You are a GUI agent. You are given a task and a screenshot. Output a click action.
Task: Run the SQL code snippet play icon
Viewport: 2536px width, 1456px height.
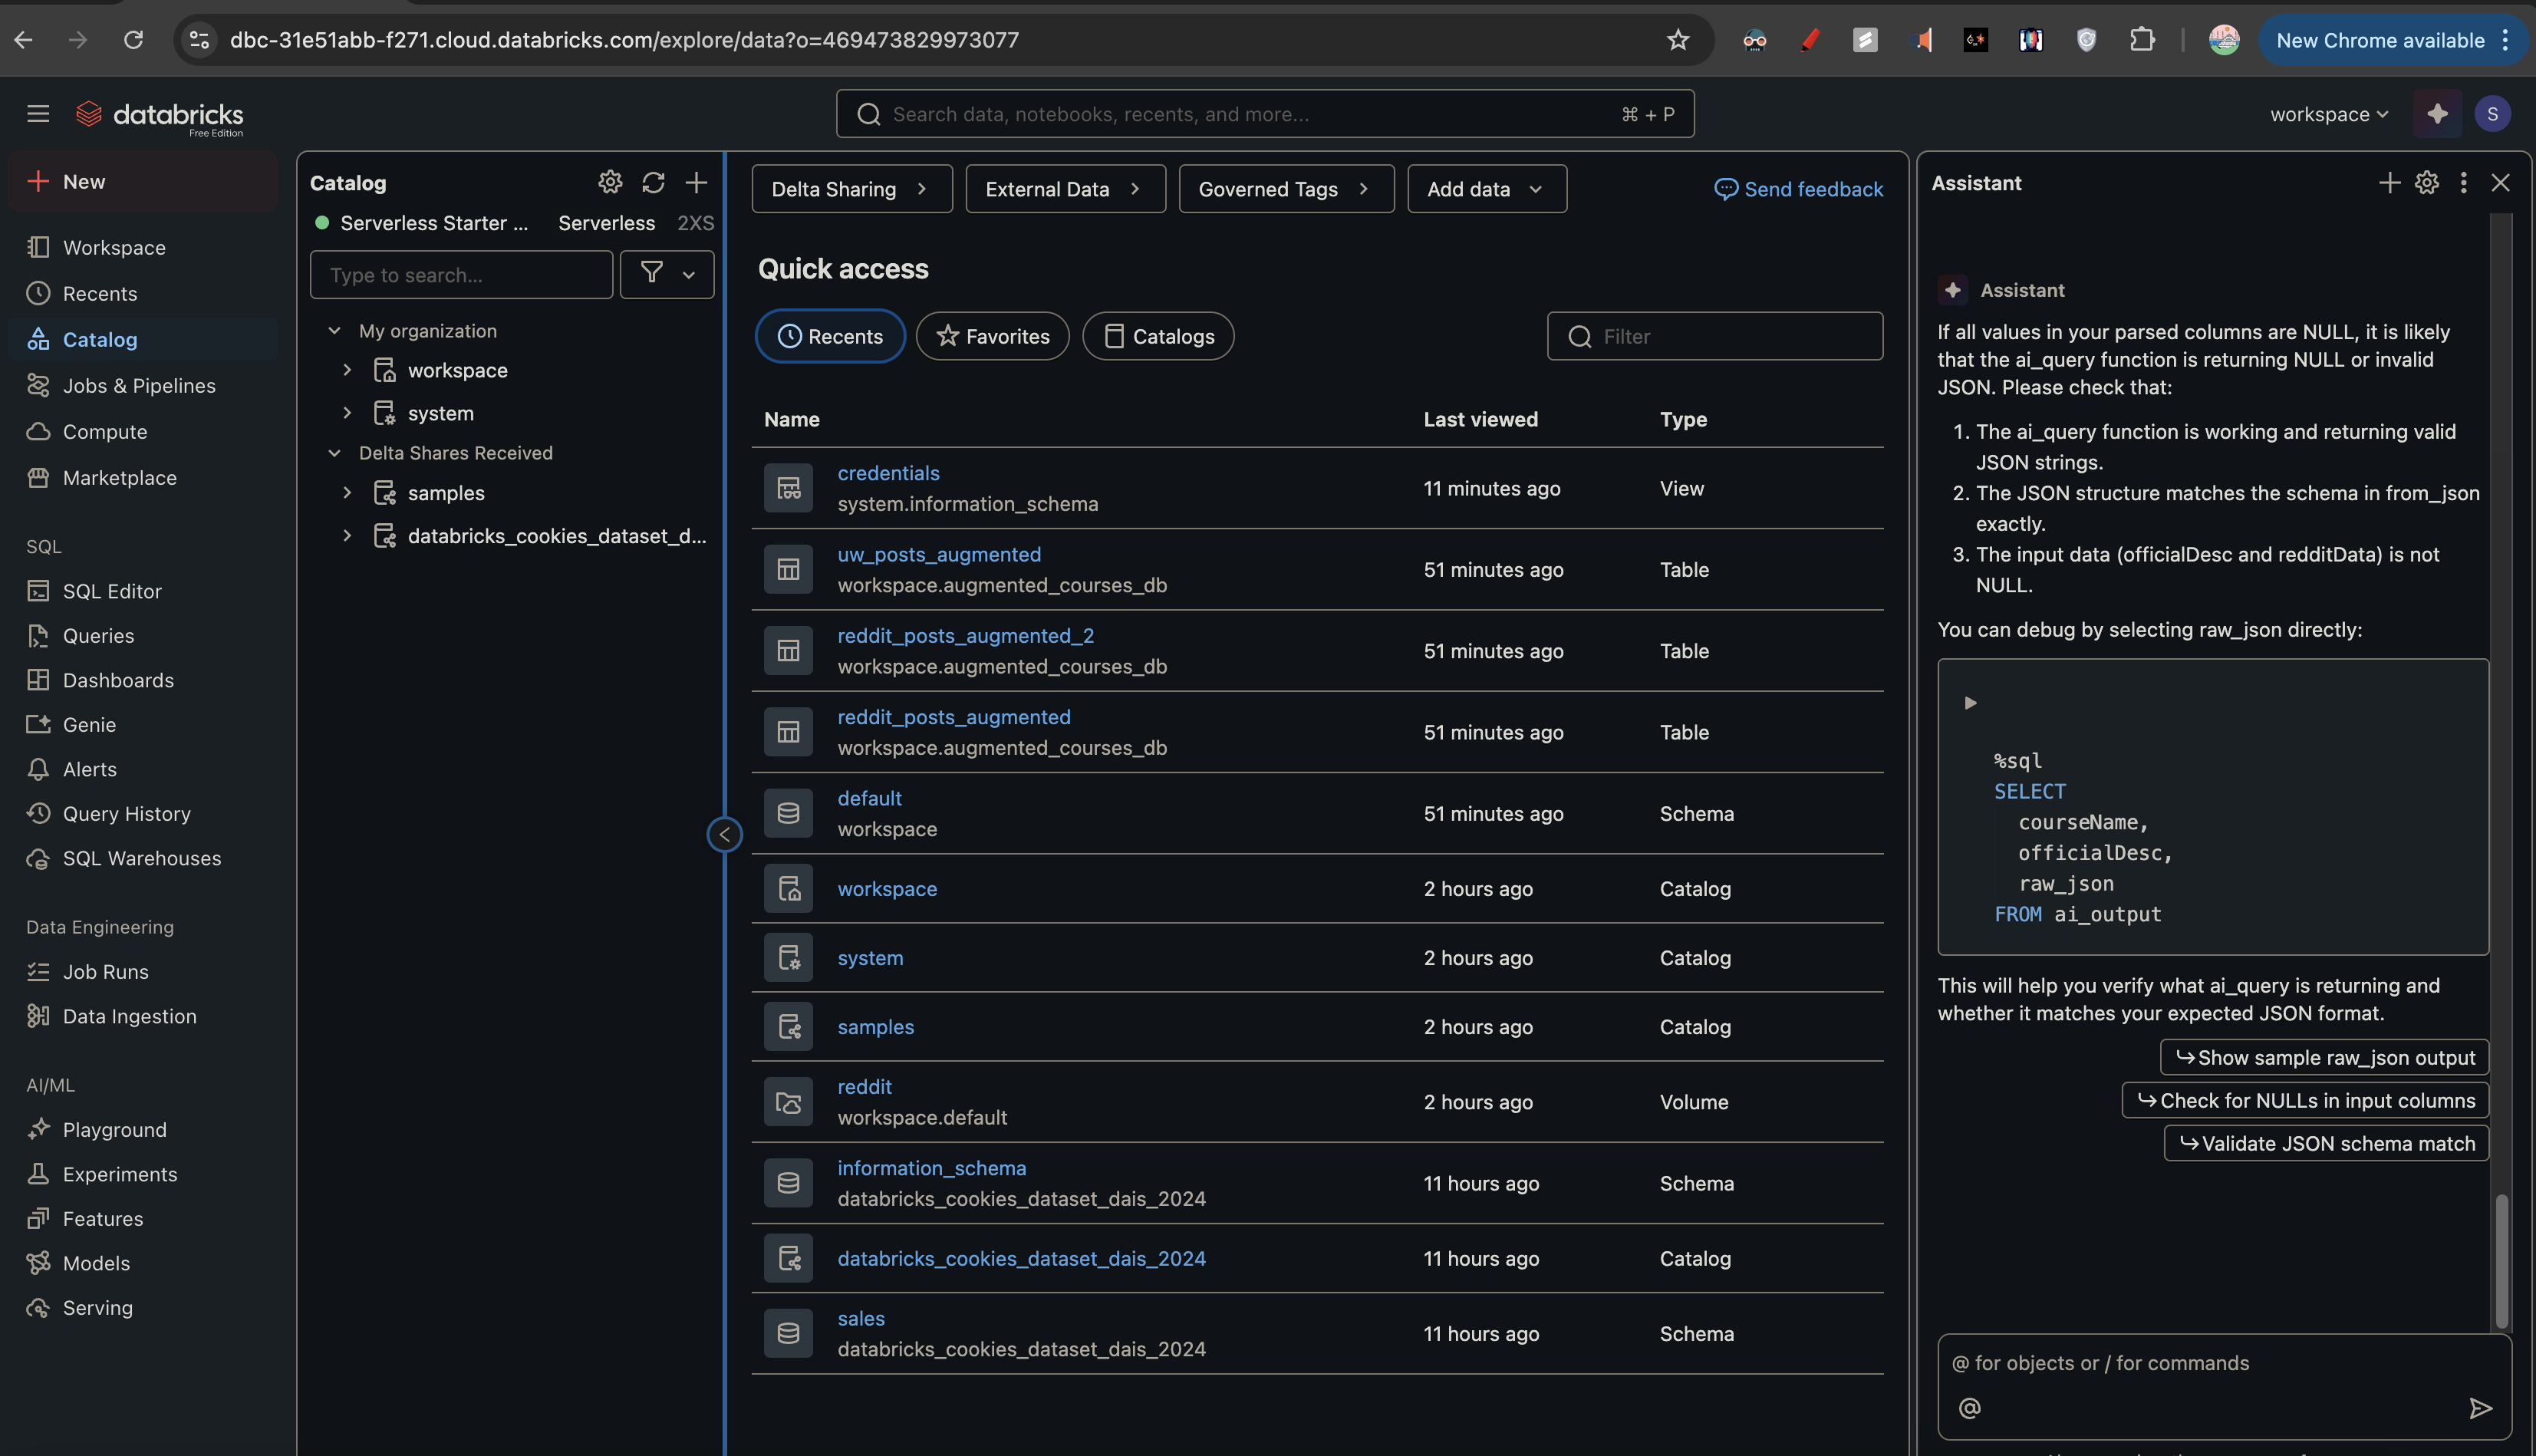point(1970,702)
